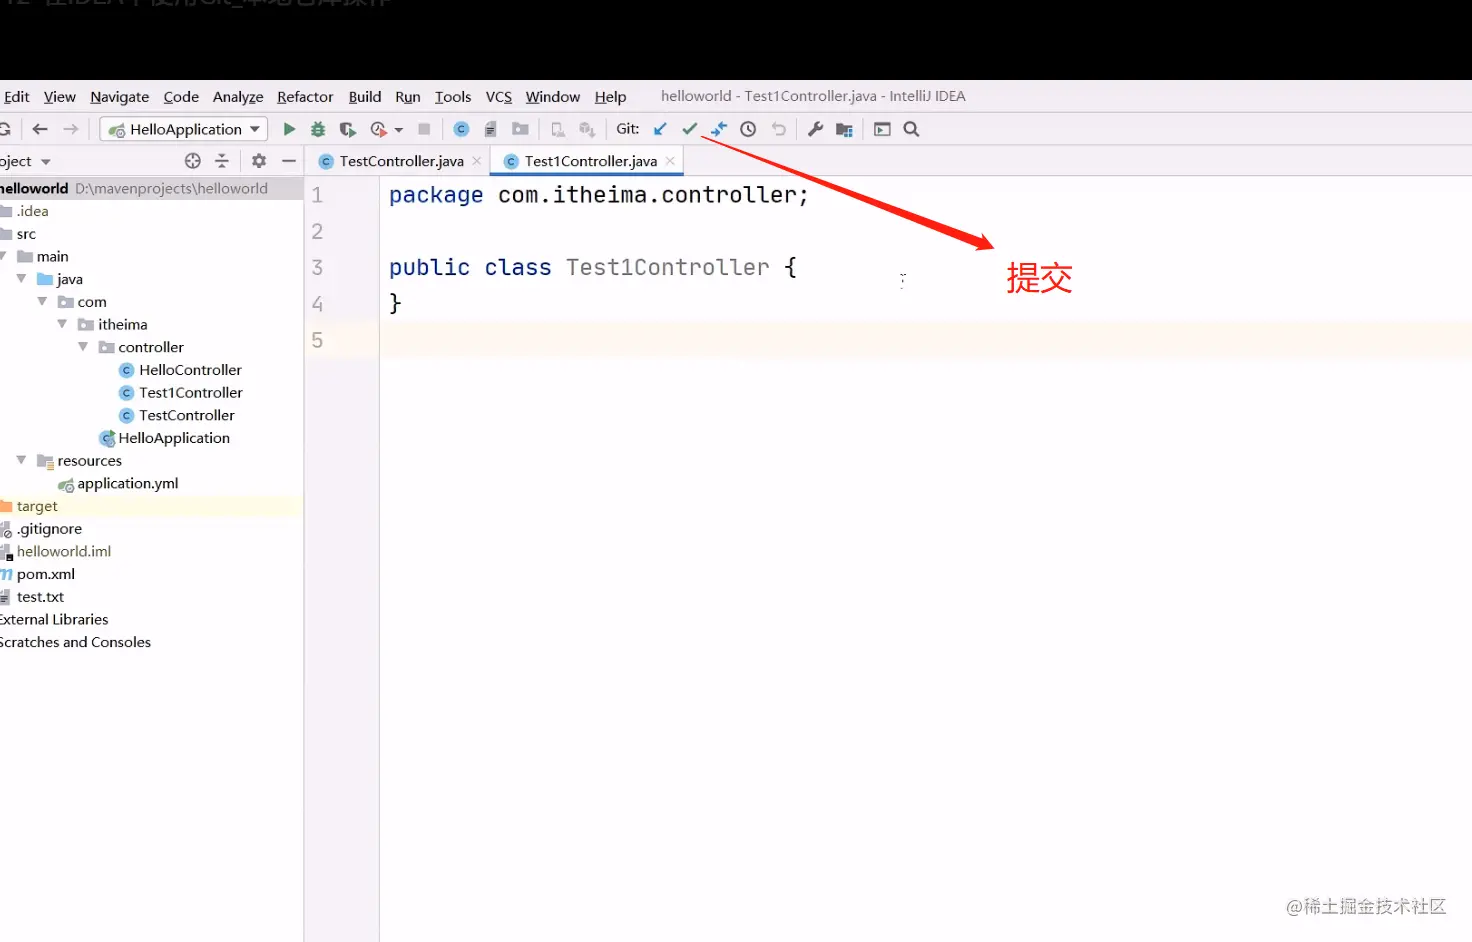Viewport: 1472px width, 942px height.
Task: Select HelloController in the project tree
Action: point(190,370)
